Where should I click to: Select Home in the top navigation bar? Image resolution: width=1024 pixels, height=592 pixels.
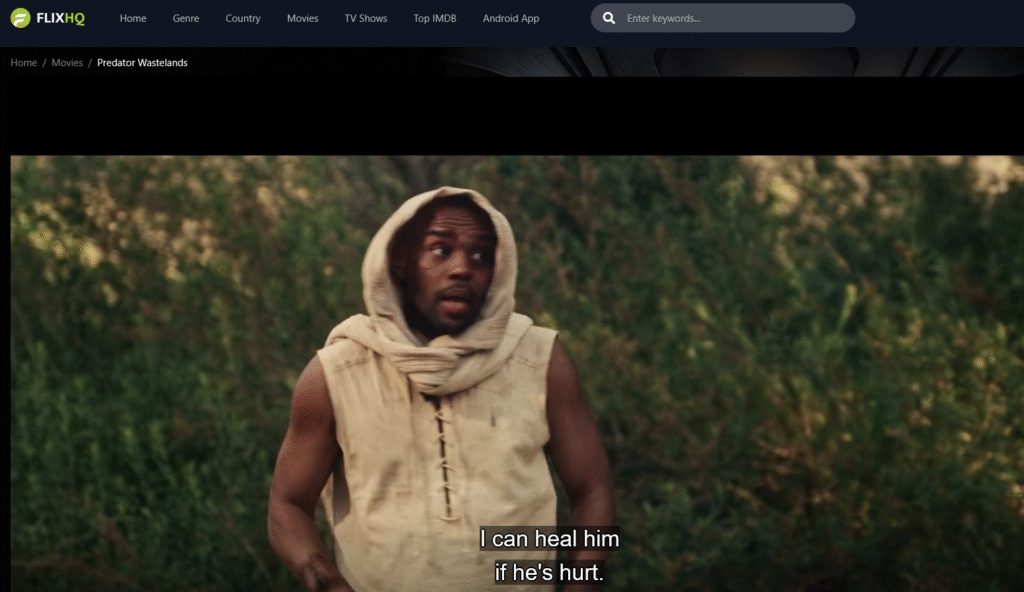[132, 17]
